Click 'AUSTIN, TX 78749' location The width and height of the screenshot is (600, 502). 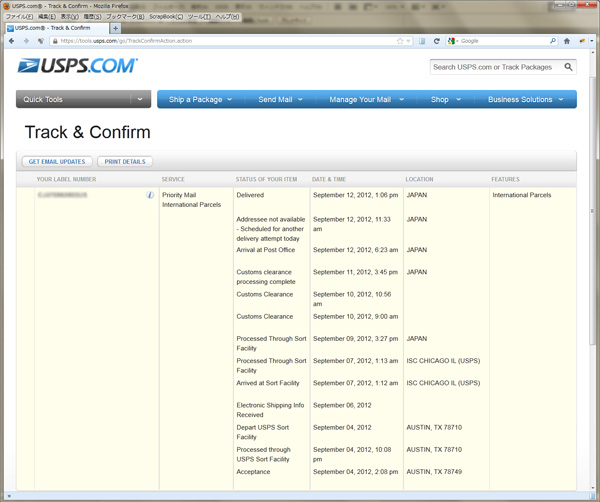click(x=434, y=472)
